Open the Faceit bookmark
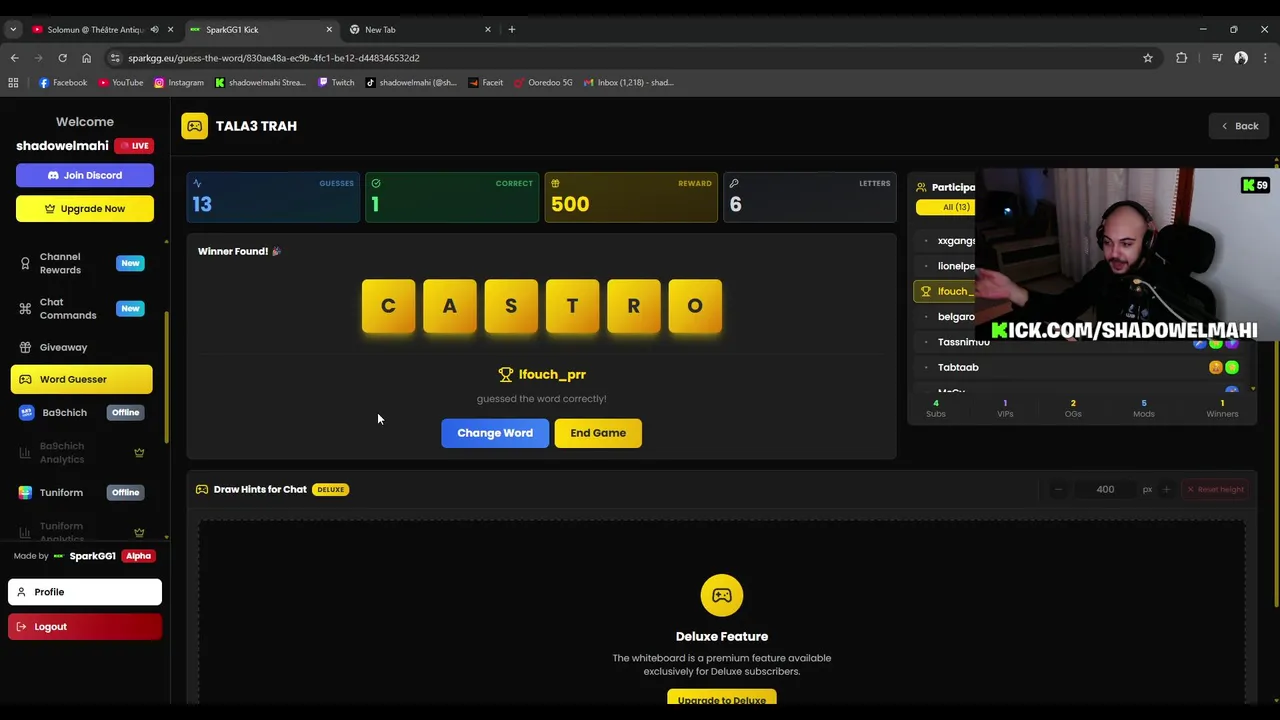Screen dimensions: 1280x720 (x=485, y=83)
